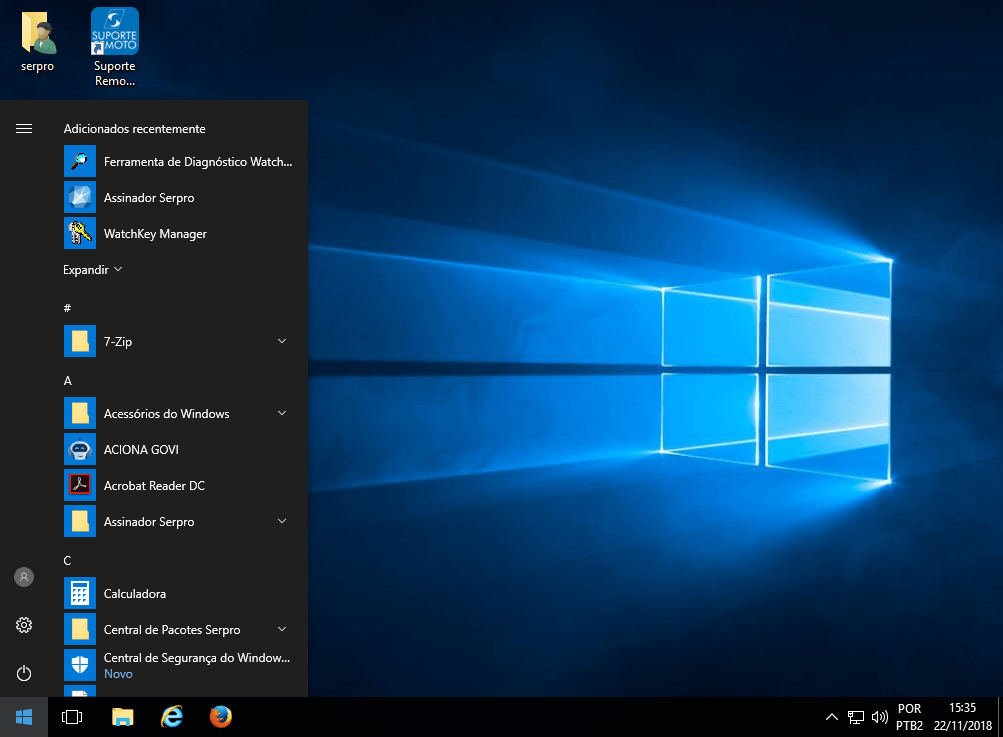This screenshot has height=737, width=1003.
Task: Open the power options button
Action: click(x=24, y=673)
